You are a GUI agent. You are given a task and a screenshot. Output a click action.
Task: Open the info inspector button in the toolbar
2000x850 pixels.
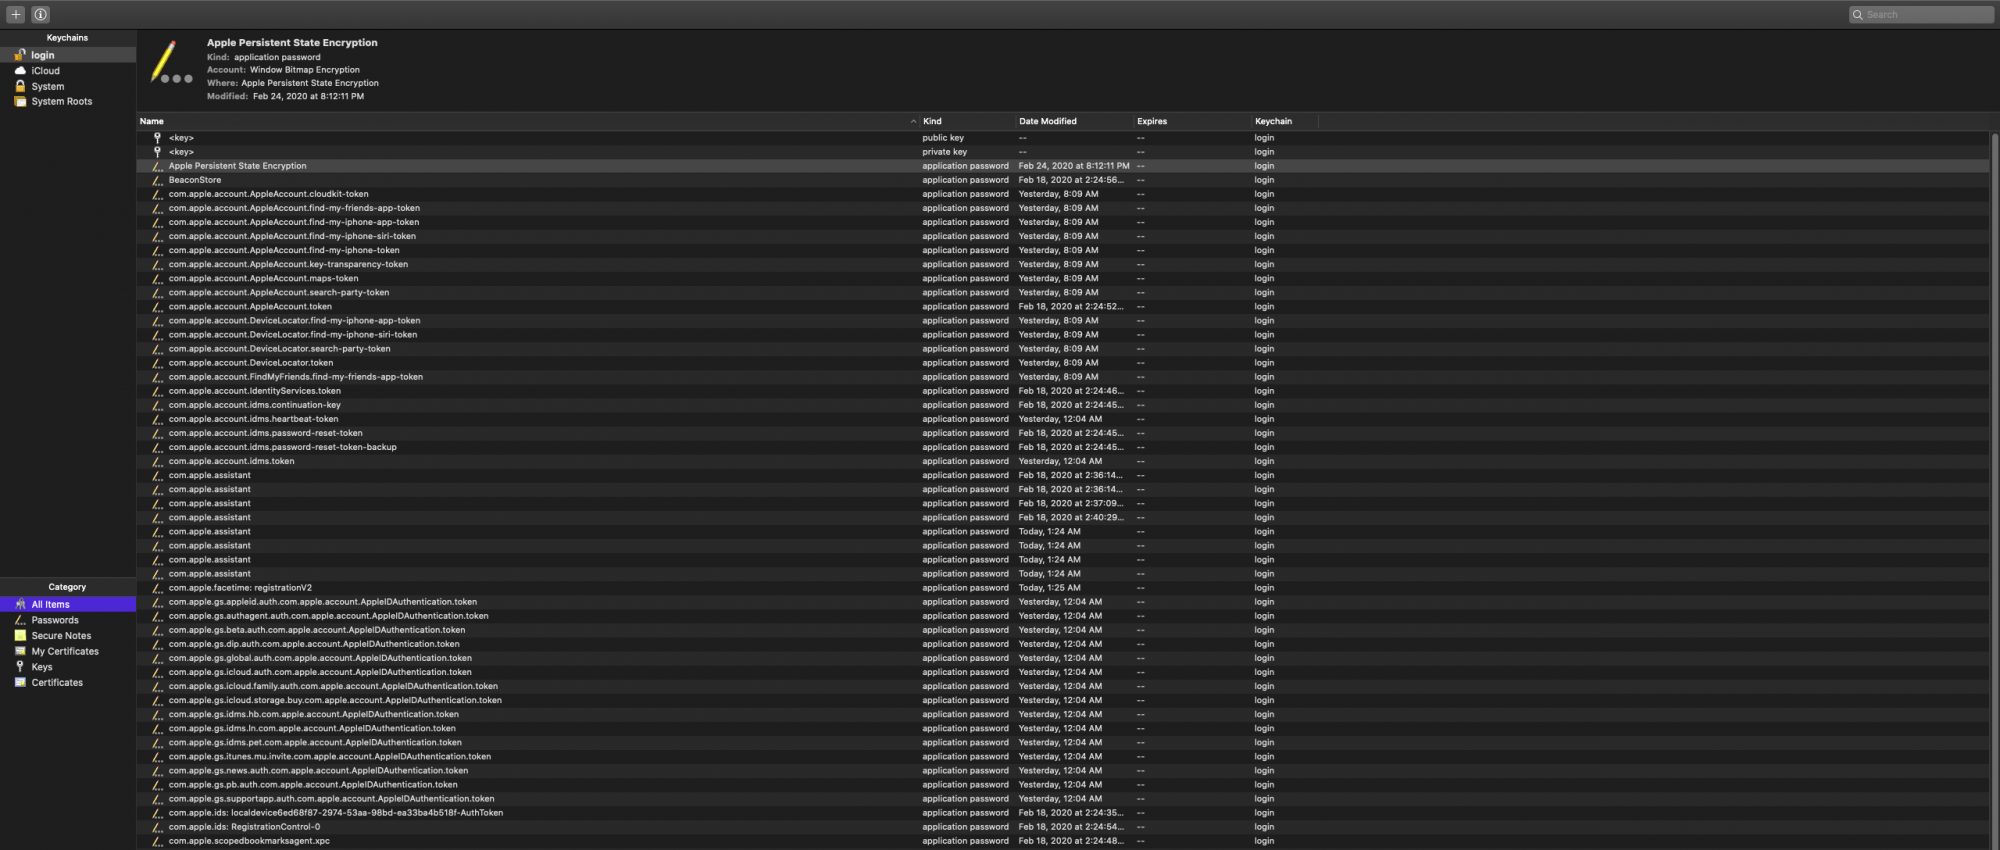(x=40, y=14)
